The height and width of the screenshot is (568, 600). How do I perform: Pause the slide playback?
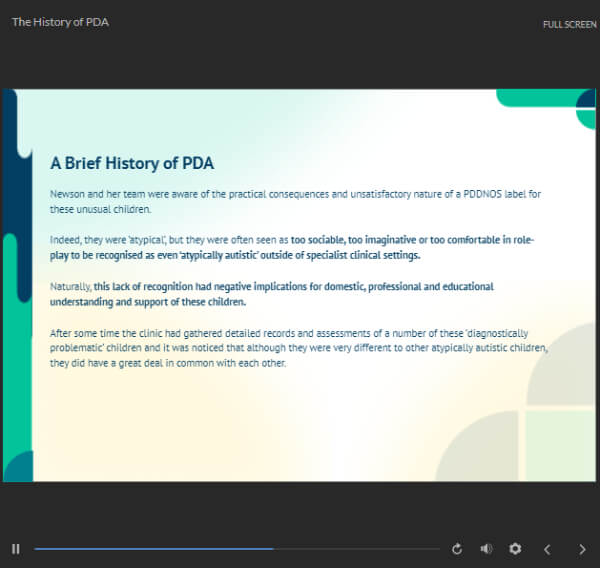(15, 549)
